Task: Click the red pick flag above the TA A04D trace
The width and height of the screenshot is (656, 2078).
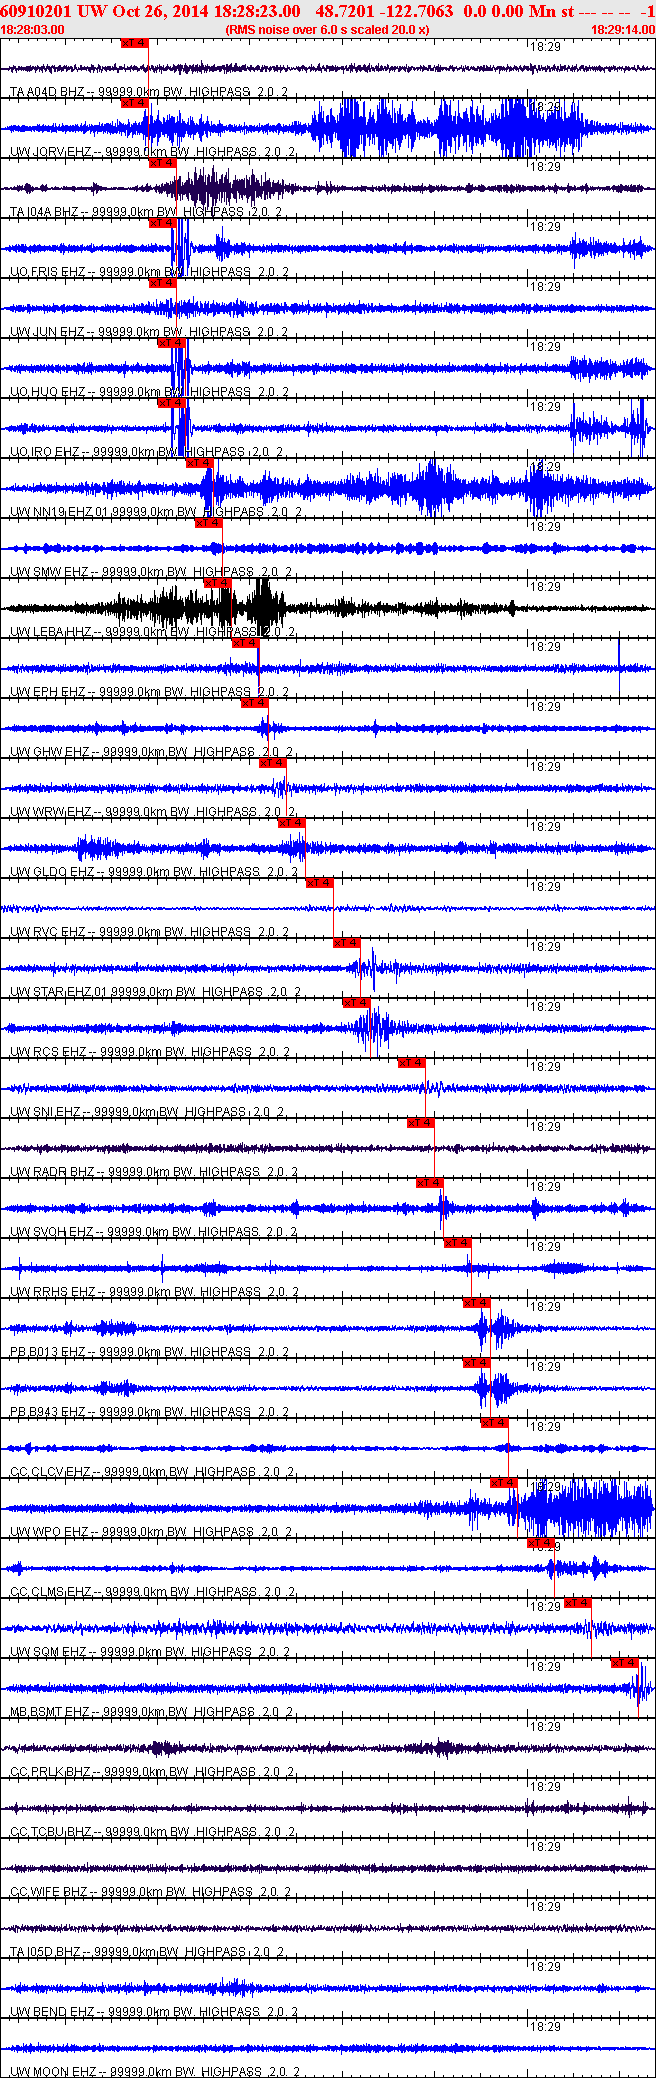Action: (x=134, y=43)
